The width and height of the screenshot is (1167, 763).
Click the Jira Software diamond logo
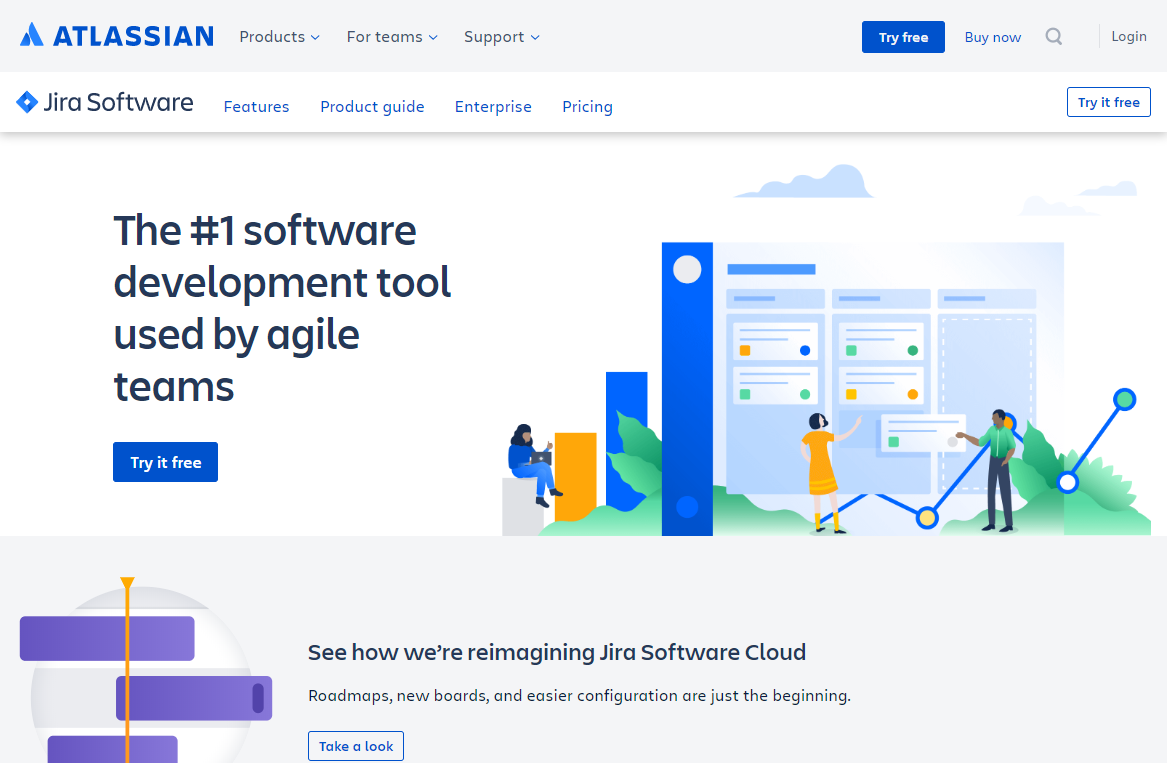click(x=104, y=102)
